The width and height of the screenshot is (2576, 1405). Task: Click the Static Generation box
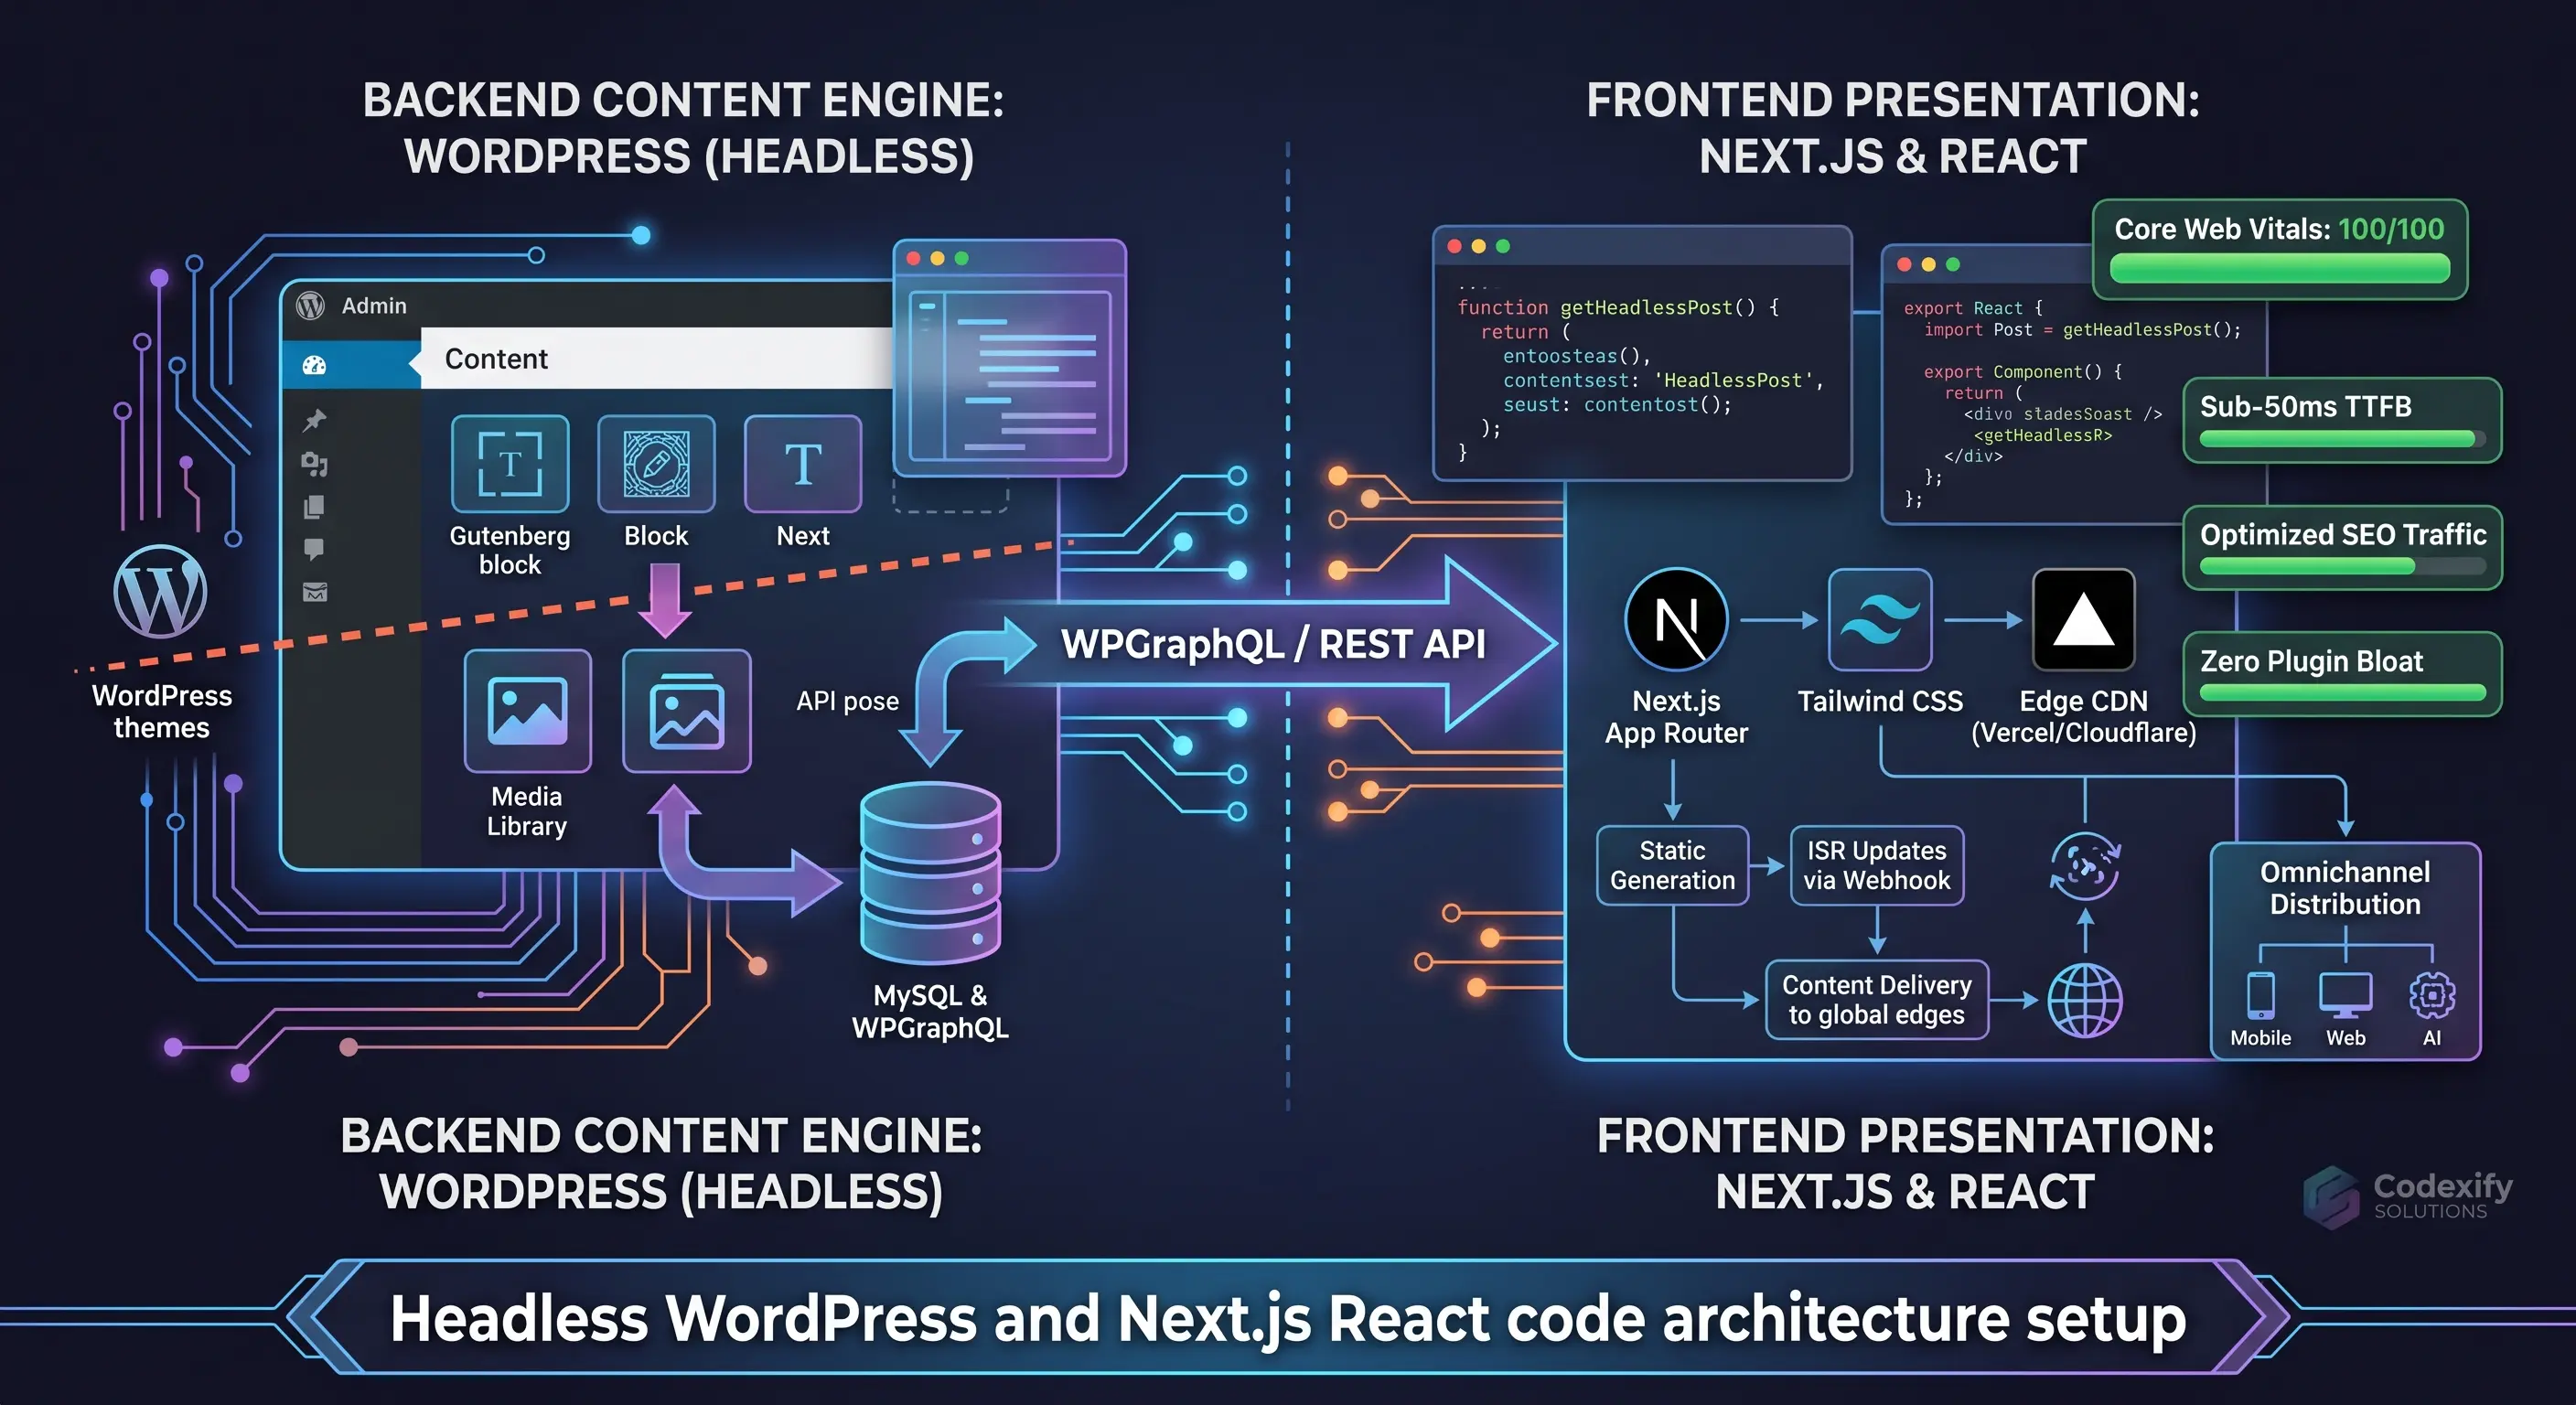coord(1673,865)
